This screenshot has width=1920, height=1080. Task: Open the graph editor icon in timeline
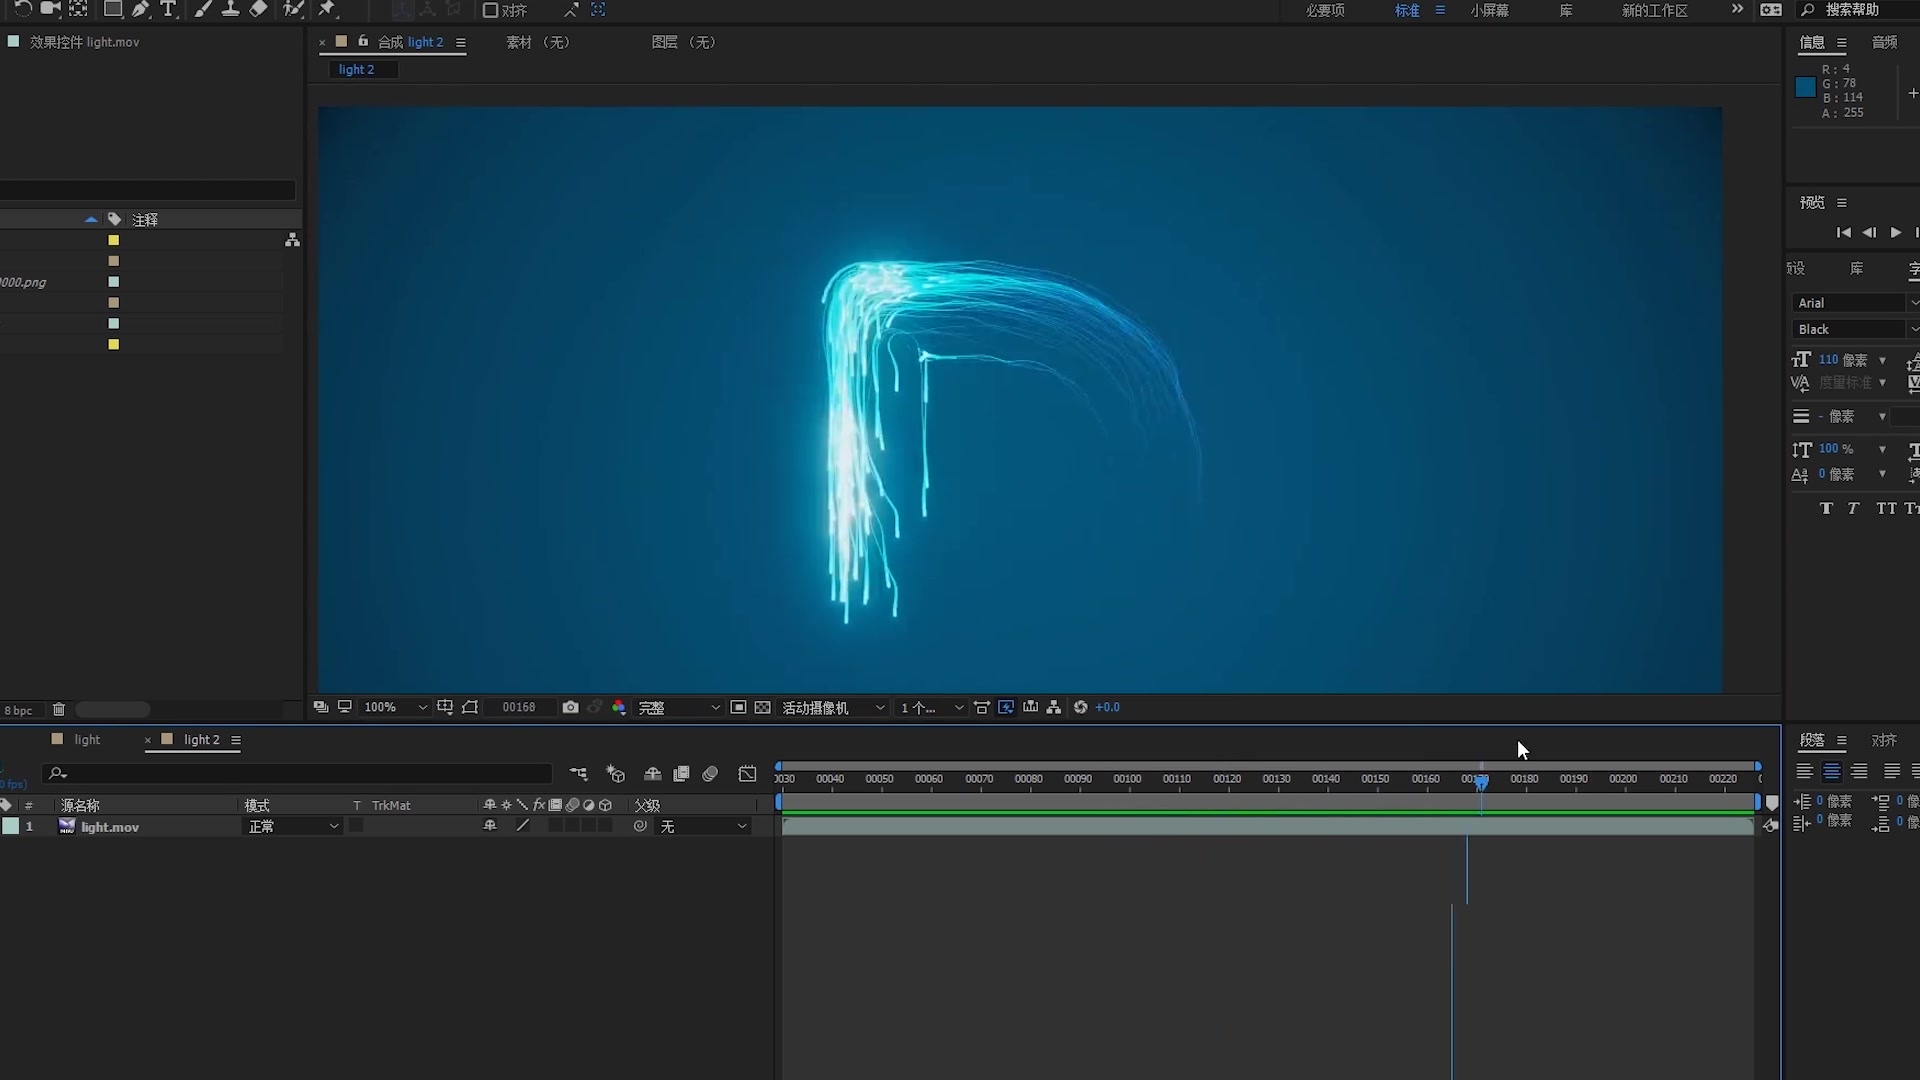(x=747, y=774)
